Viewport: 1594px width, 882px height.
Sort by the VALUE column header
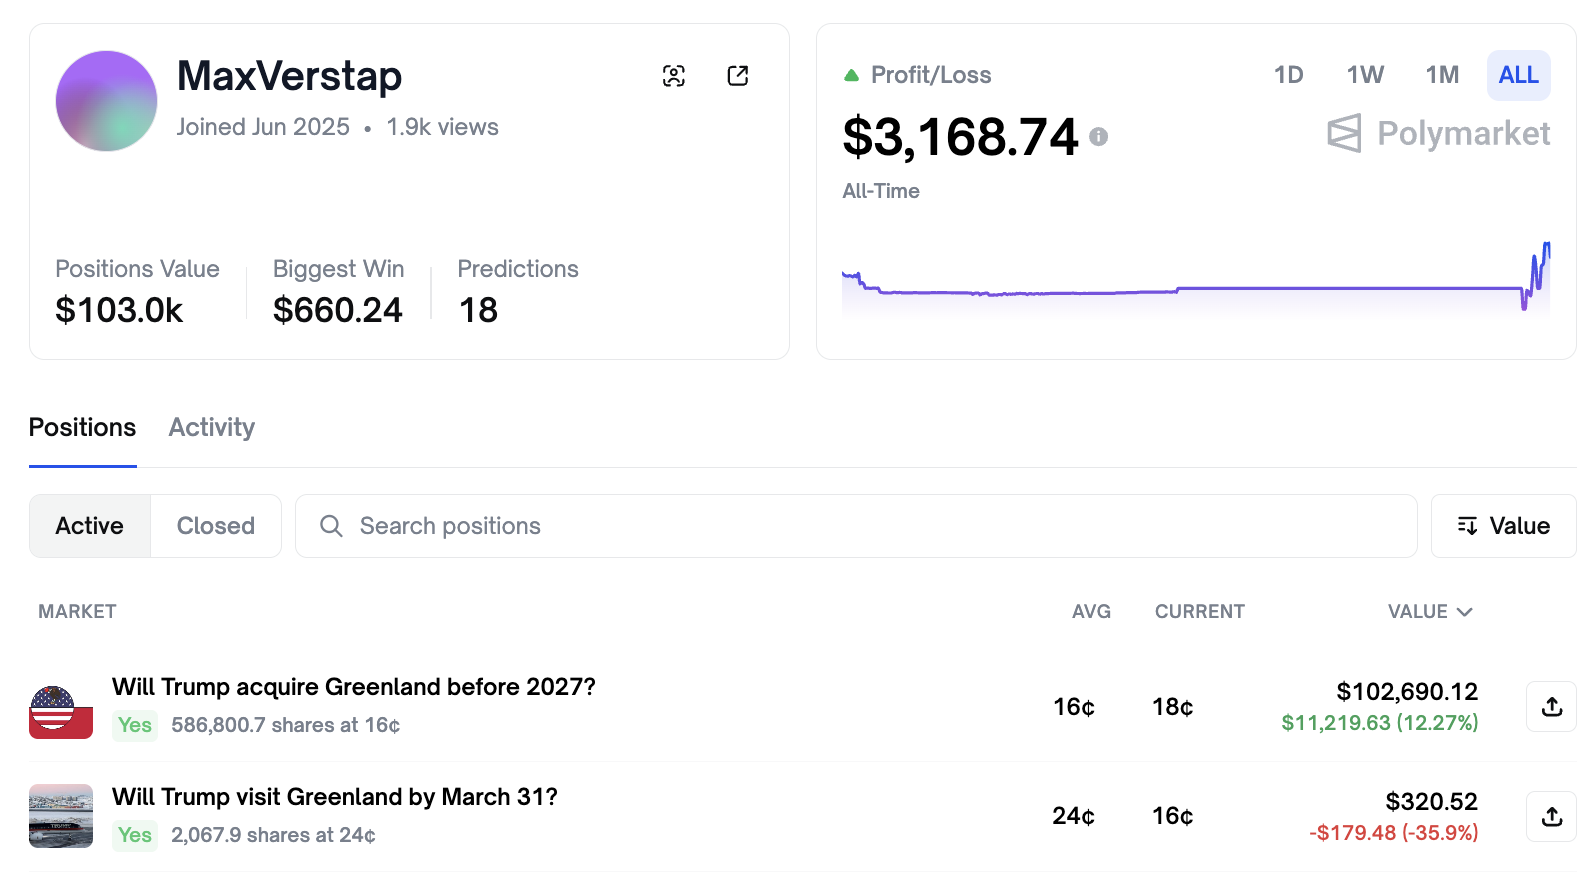(x=1429, y=611)
